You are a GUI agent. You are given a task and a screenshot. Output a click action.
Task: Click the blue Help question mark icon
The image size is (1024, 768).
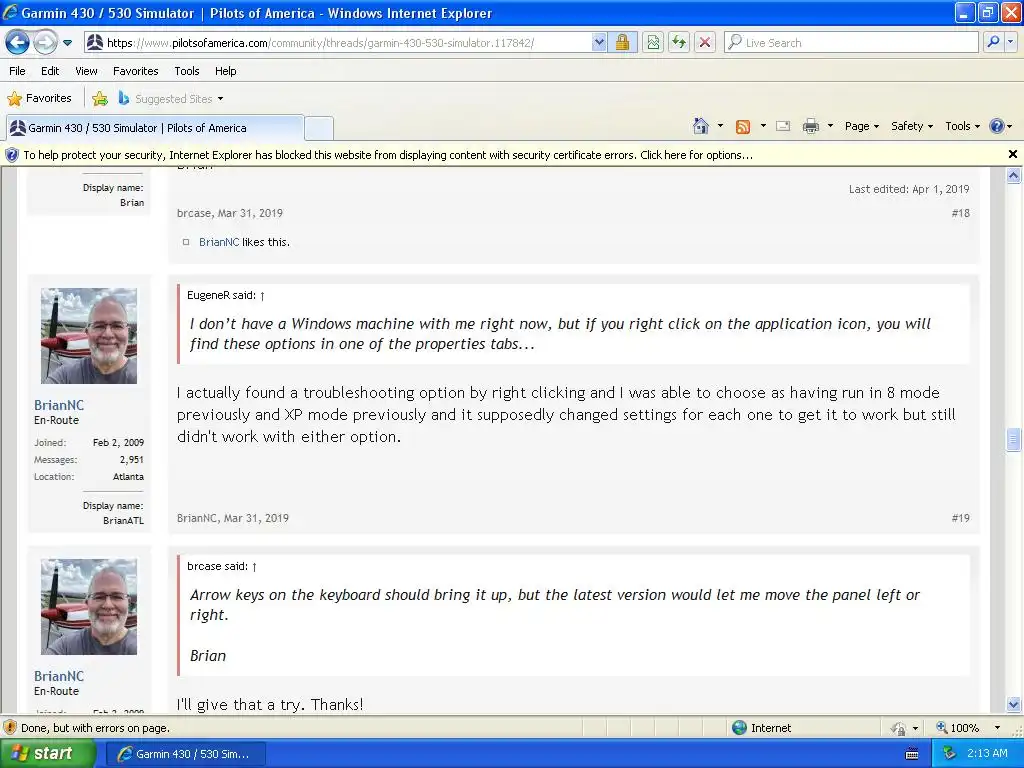coord(997,126)
